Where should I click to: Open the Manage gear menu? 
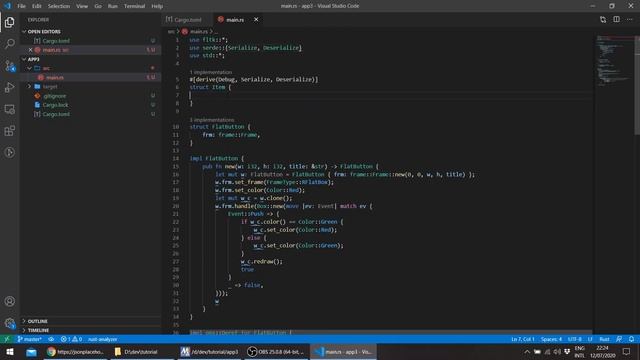point(9,323)
